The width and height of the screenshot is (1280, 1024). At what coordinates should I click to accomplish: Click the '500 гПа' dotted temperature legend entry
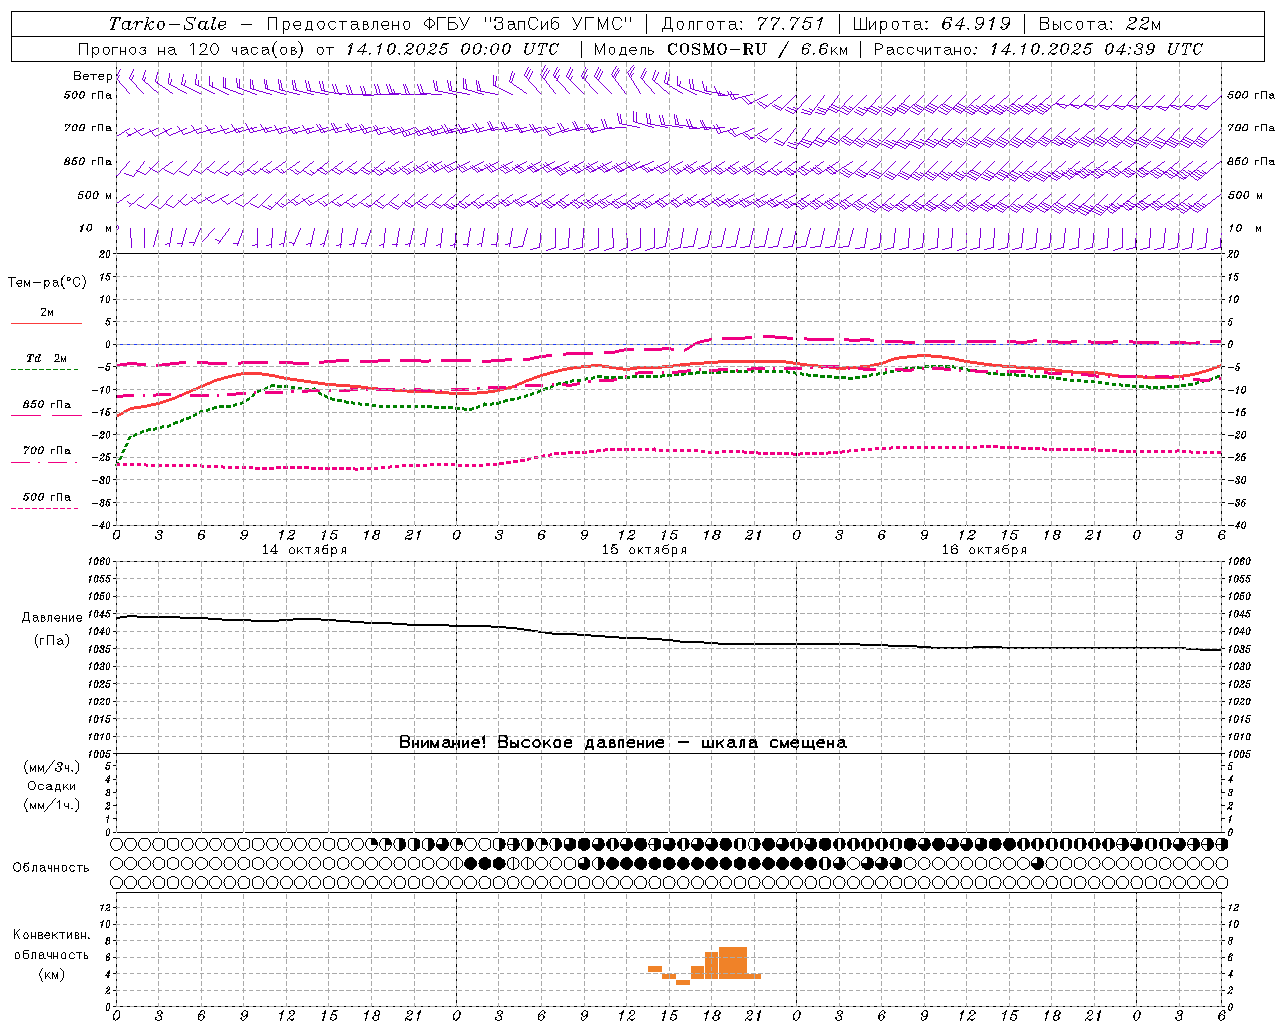[47, 497]
